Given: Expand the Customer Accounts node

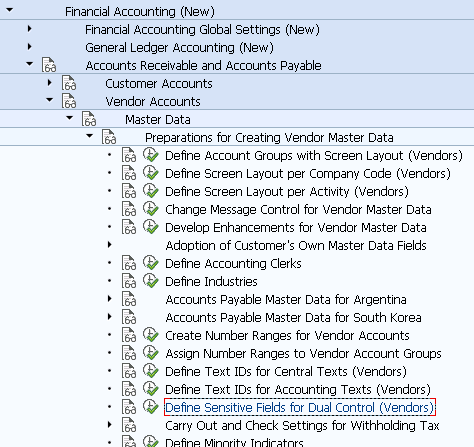Looking at the screenshot, I should (50, 83).
